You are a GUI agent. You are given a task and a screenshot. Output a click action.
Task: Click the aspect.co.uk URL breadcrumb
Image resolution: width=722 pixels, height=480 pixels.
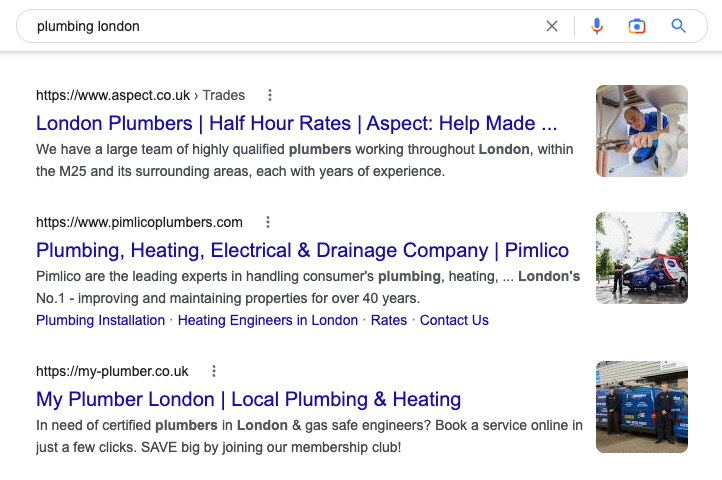(140, 95)
